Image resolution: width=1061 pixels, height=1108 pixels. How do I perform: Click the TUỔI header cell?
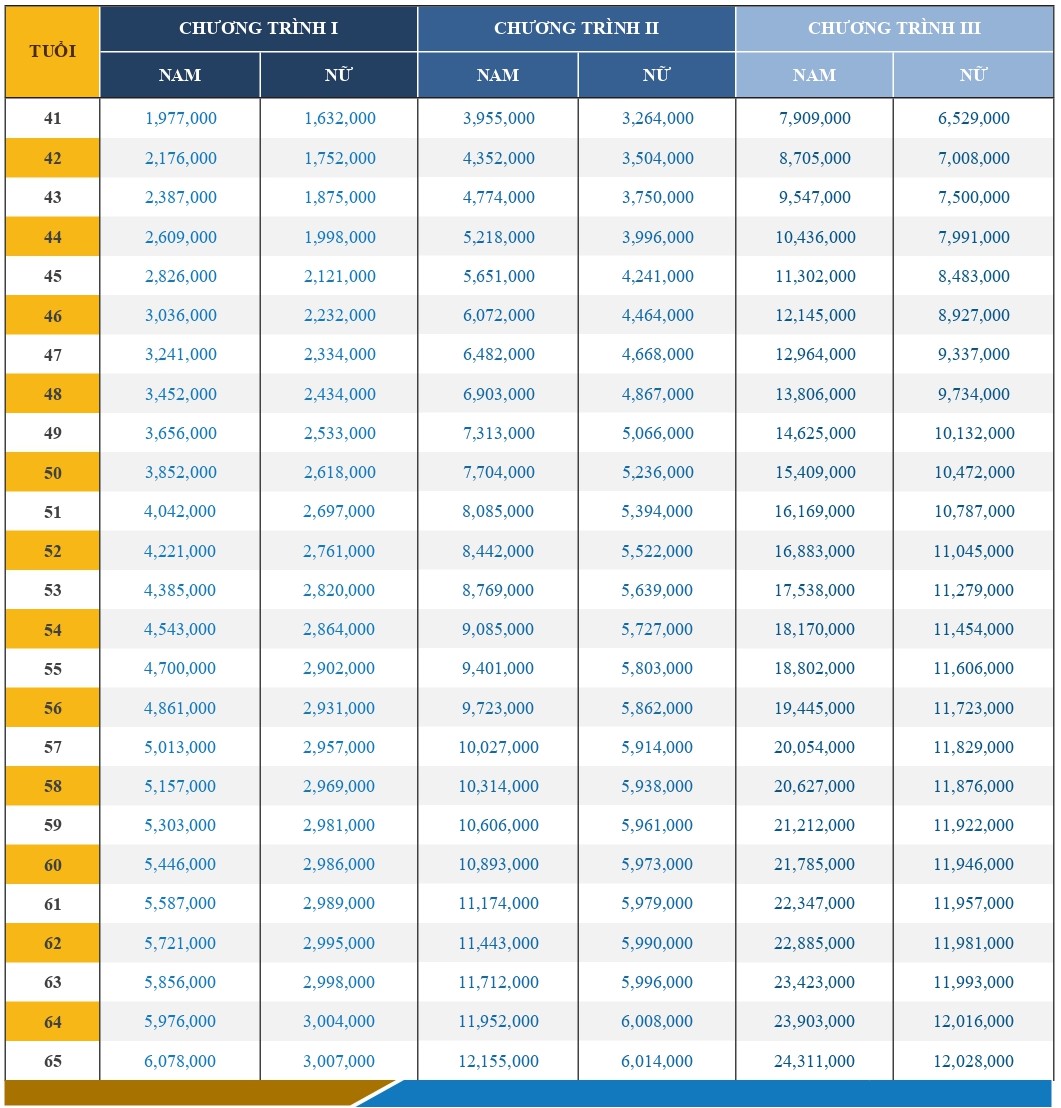tap(52, 52)
